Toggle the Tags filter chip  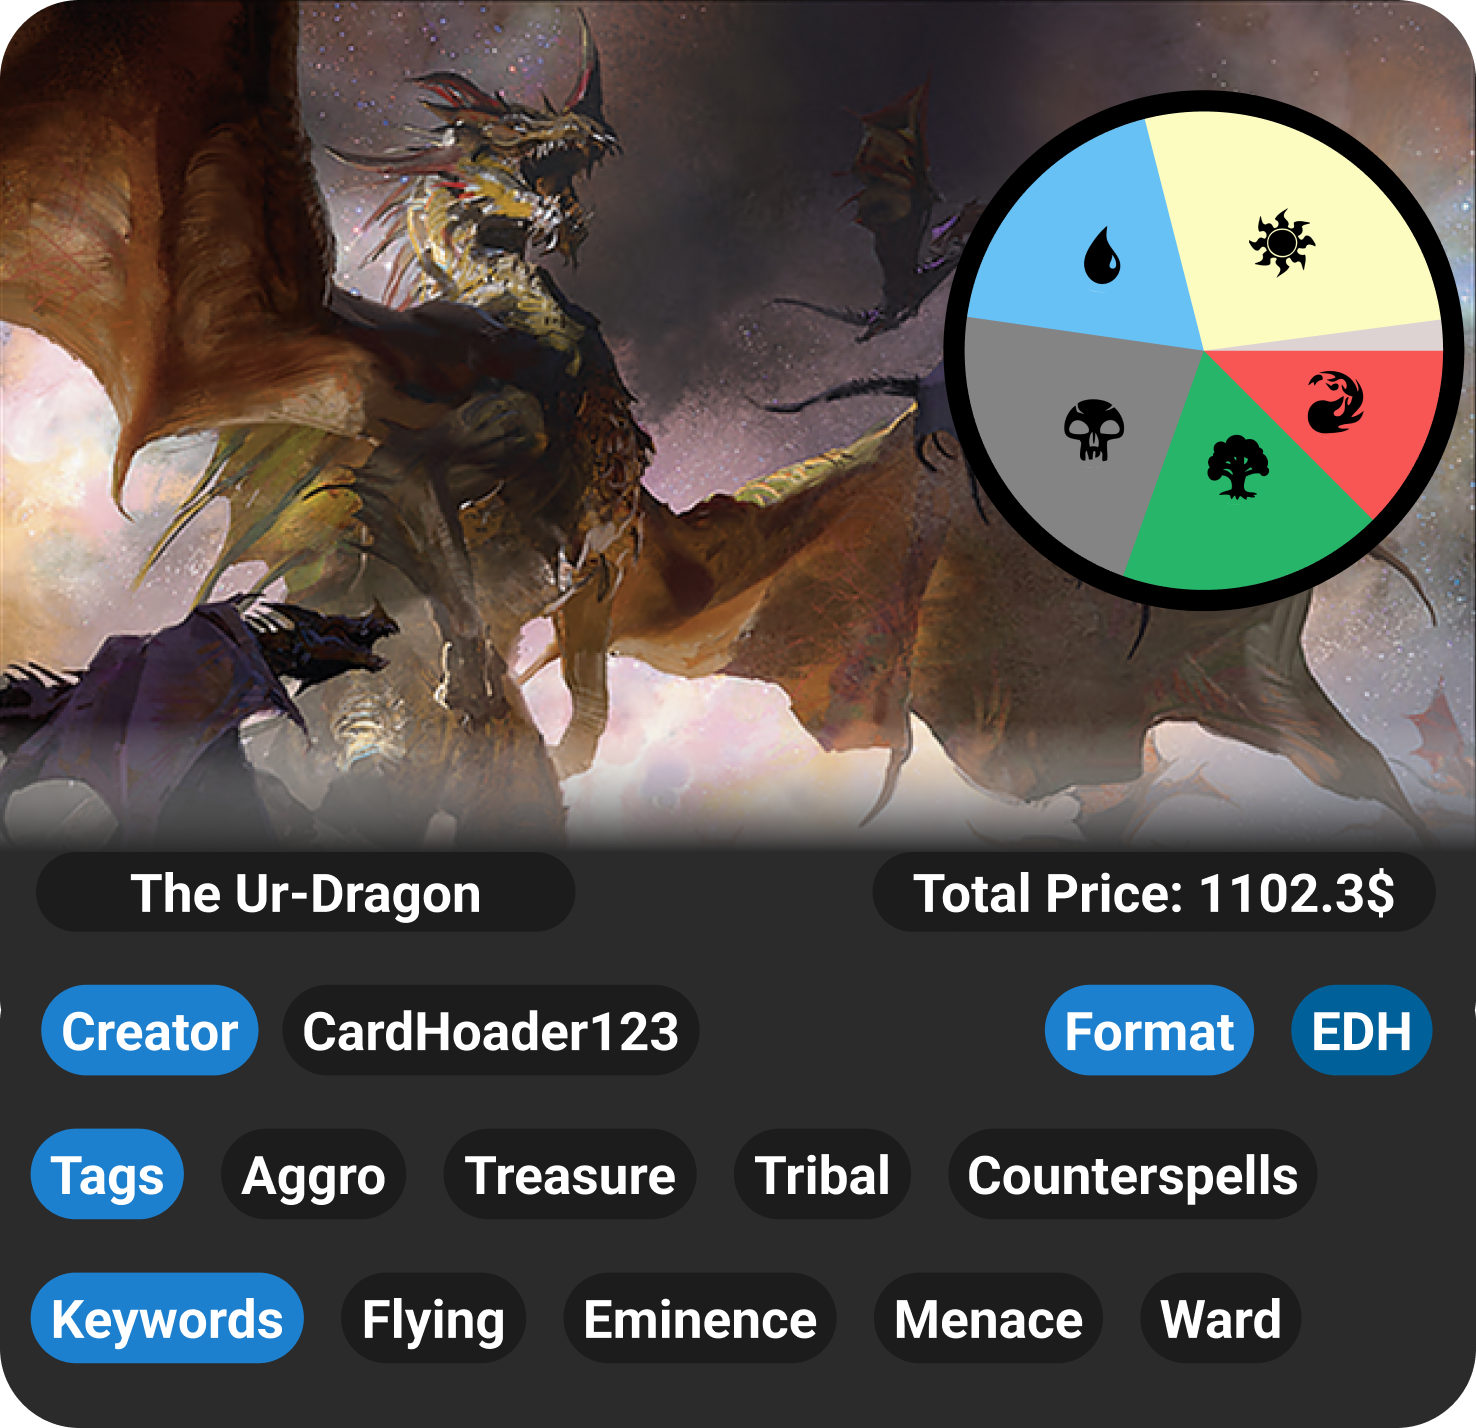[x=107, y=1176]
